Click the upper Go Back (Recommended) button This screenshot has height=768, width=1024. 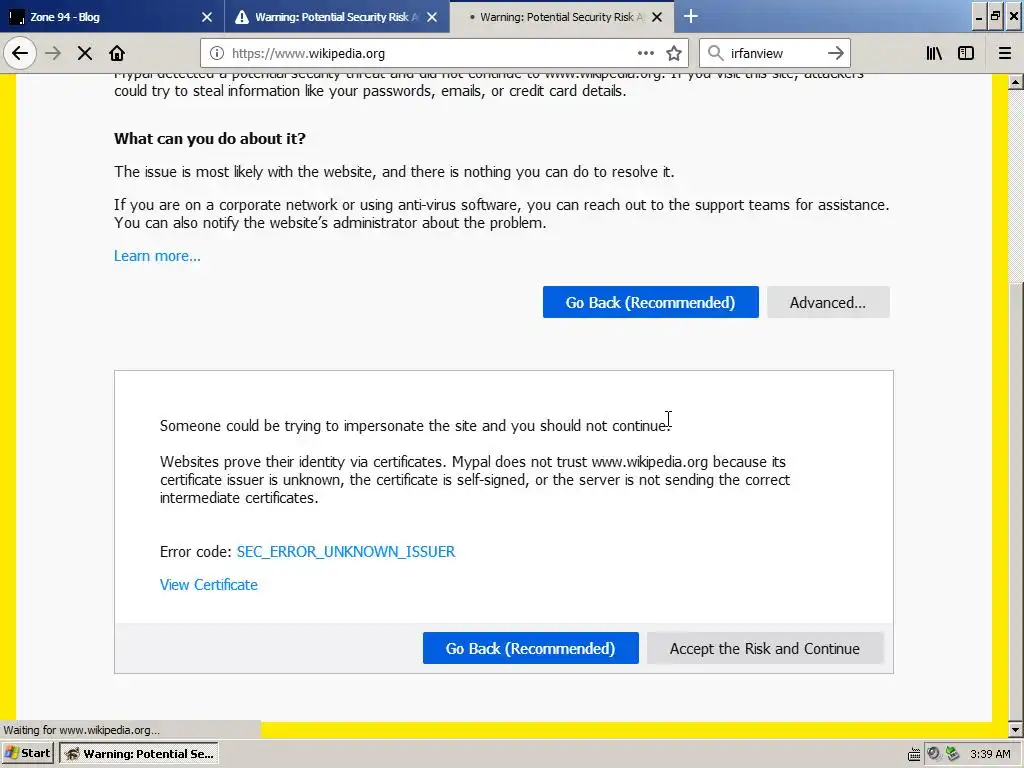click(650, 302)
